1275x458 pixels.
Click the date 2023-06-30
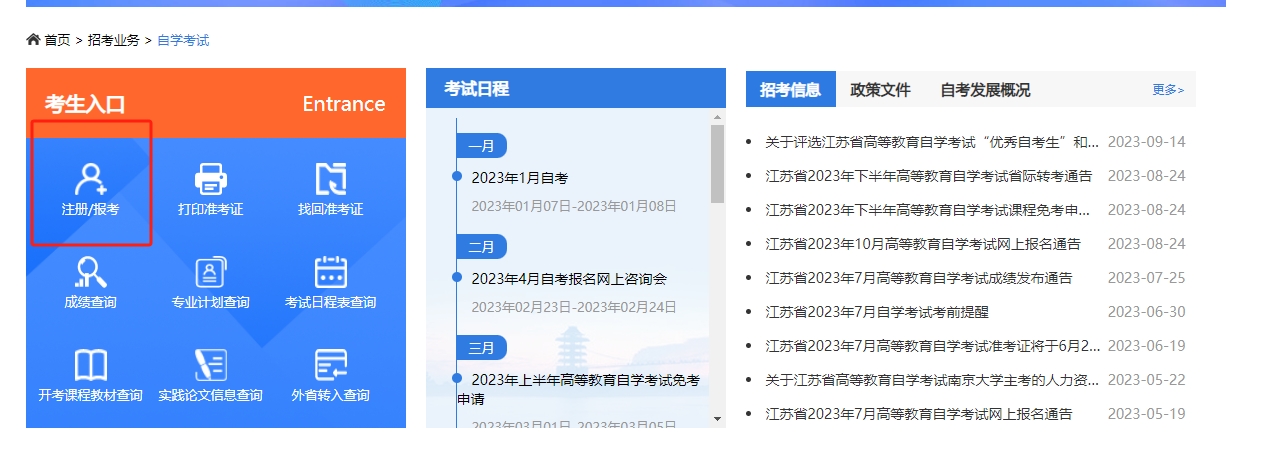[x=1146, y=312]
